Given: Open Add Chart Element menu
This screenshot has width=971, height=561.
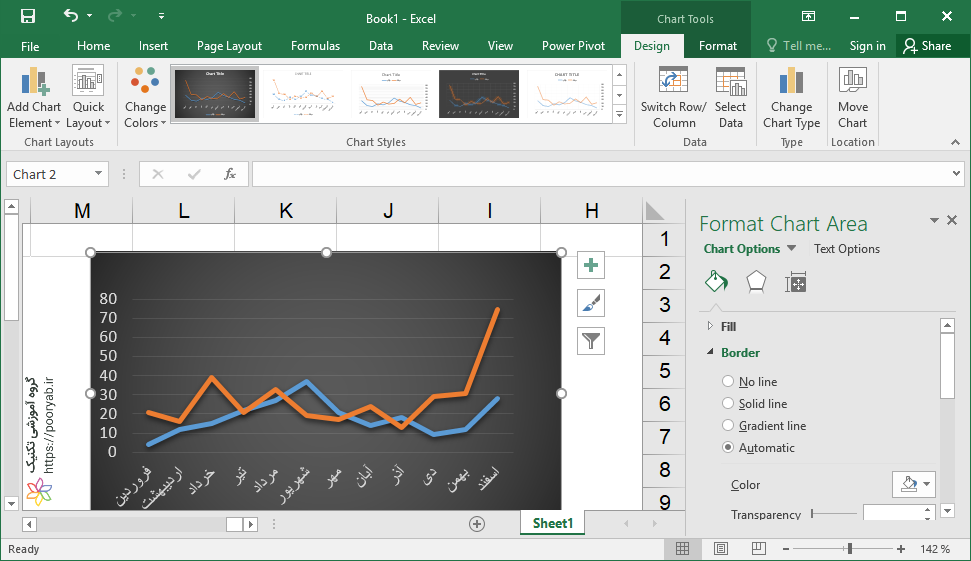Looking at the screenshot, I should click(34, 97).
